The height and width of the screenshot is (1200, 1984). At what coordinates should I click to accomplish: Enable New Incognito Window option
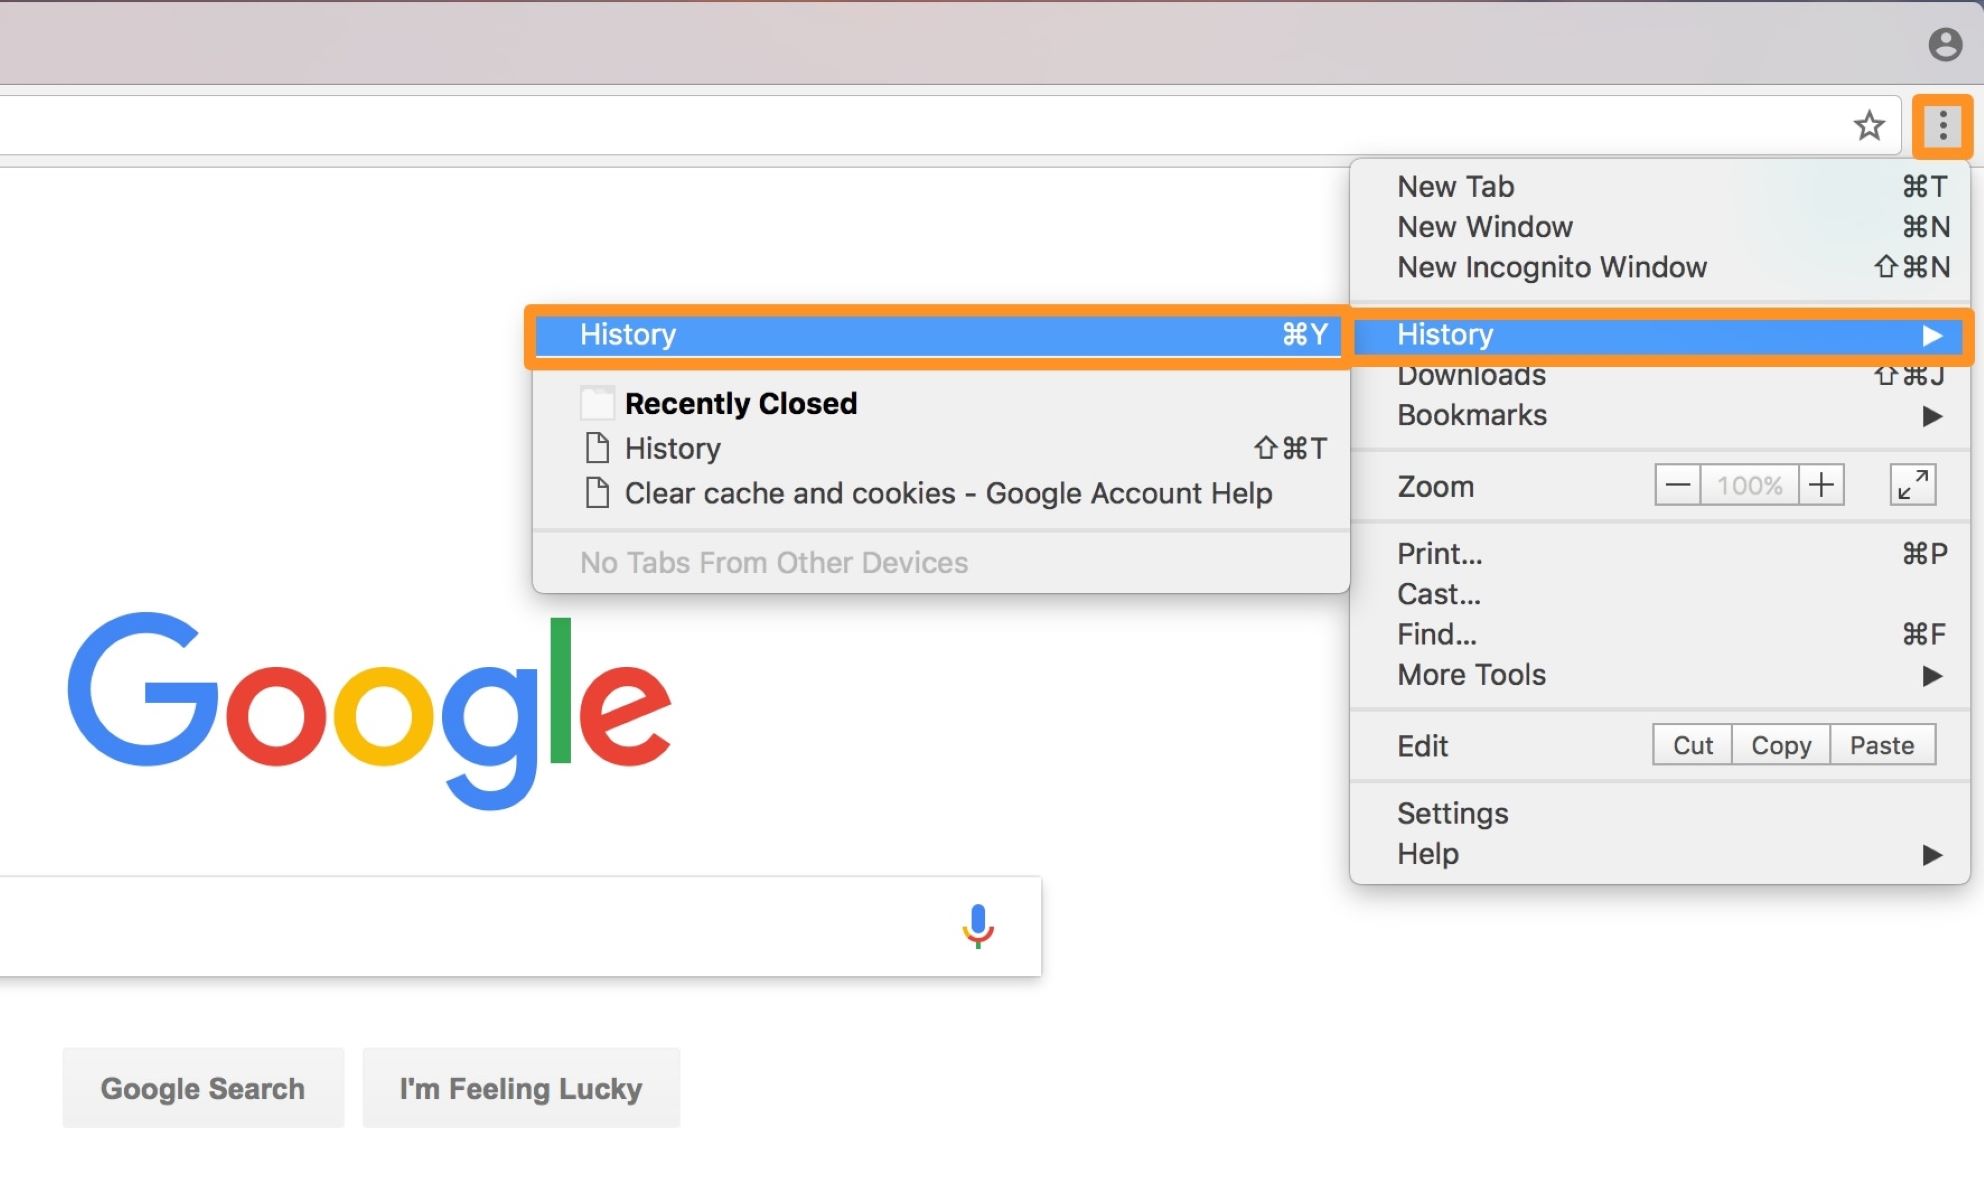click(1549, 268)
